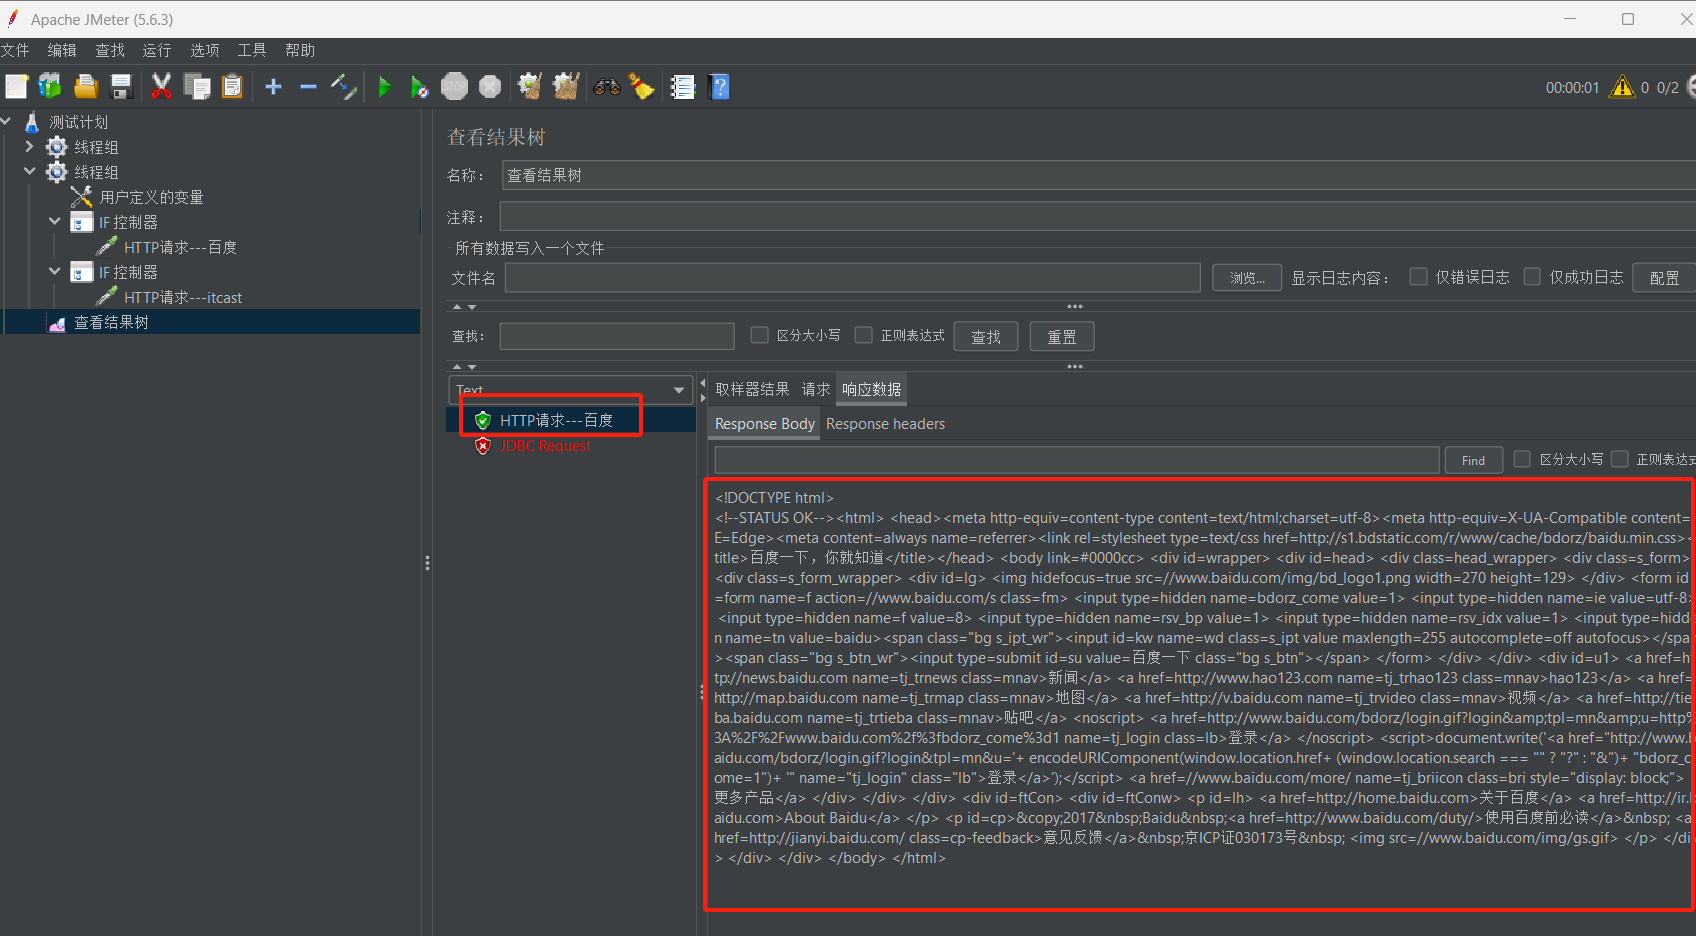Click the Copy icon in toolbar
Screen dimensions: 1696x936
point(197,87)
